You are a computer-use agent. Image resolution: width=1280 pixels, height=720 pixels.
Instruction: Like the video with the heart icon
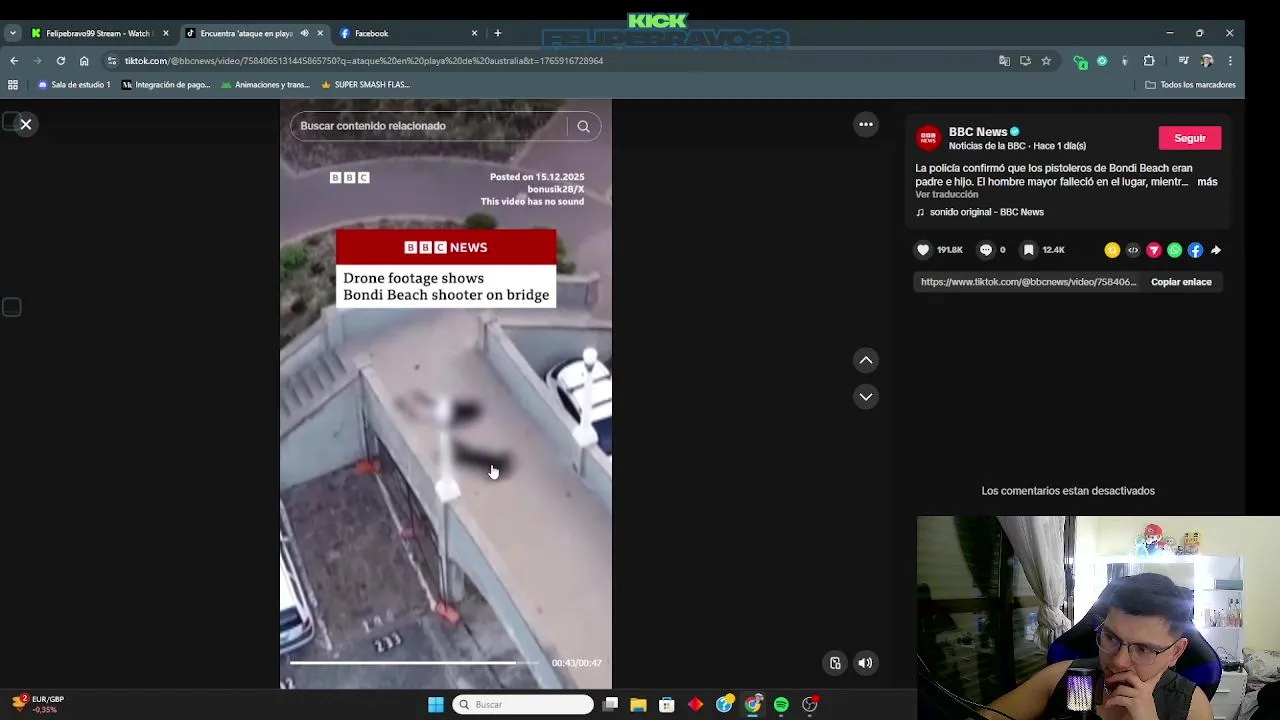923,250
